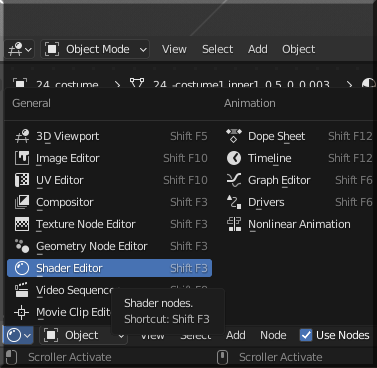
Task: Switch to Compositor editor
Action: click(109, 202)
